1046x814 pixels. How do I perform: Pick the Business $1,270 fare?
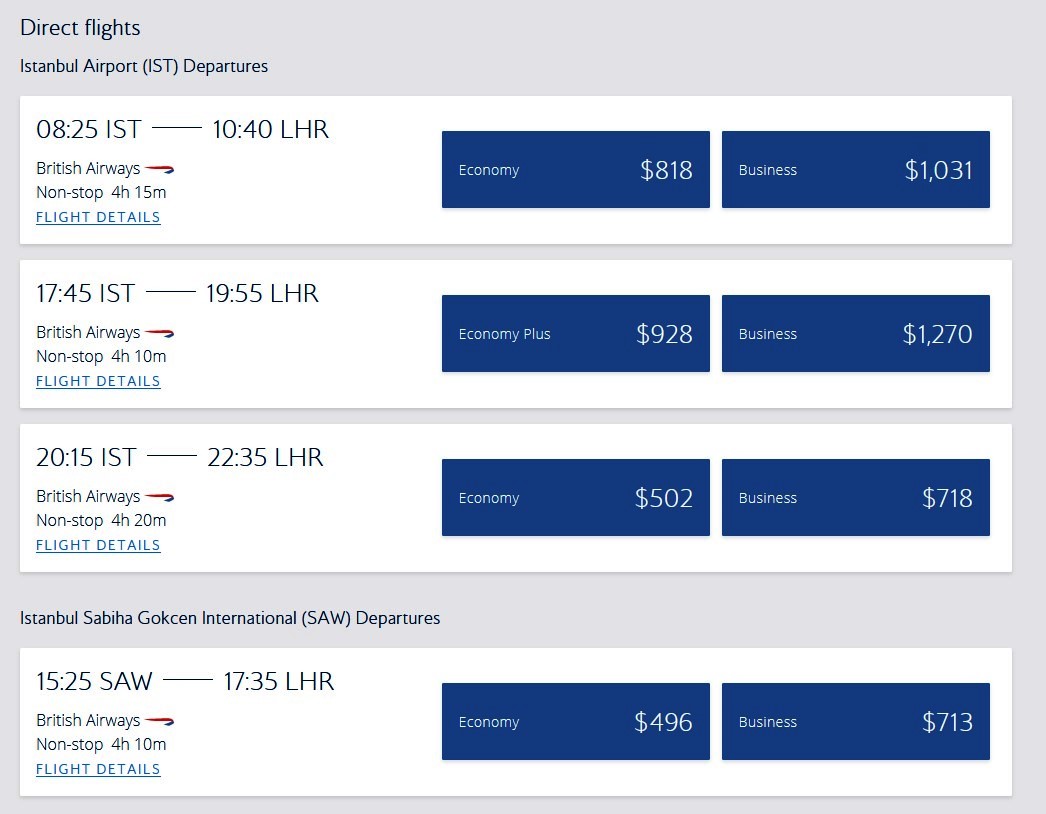pyautogui.click(x=856, y=334)
